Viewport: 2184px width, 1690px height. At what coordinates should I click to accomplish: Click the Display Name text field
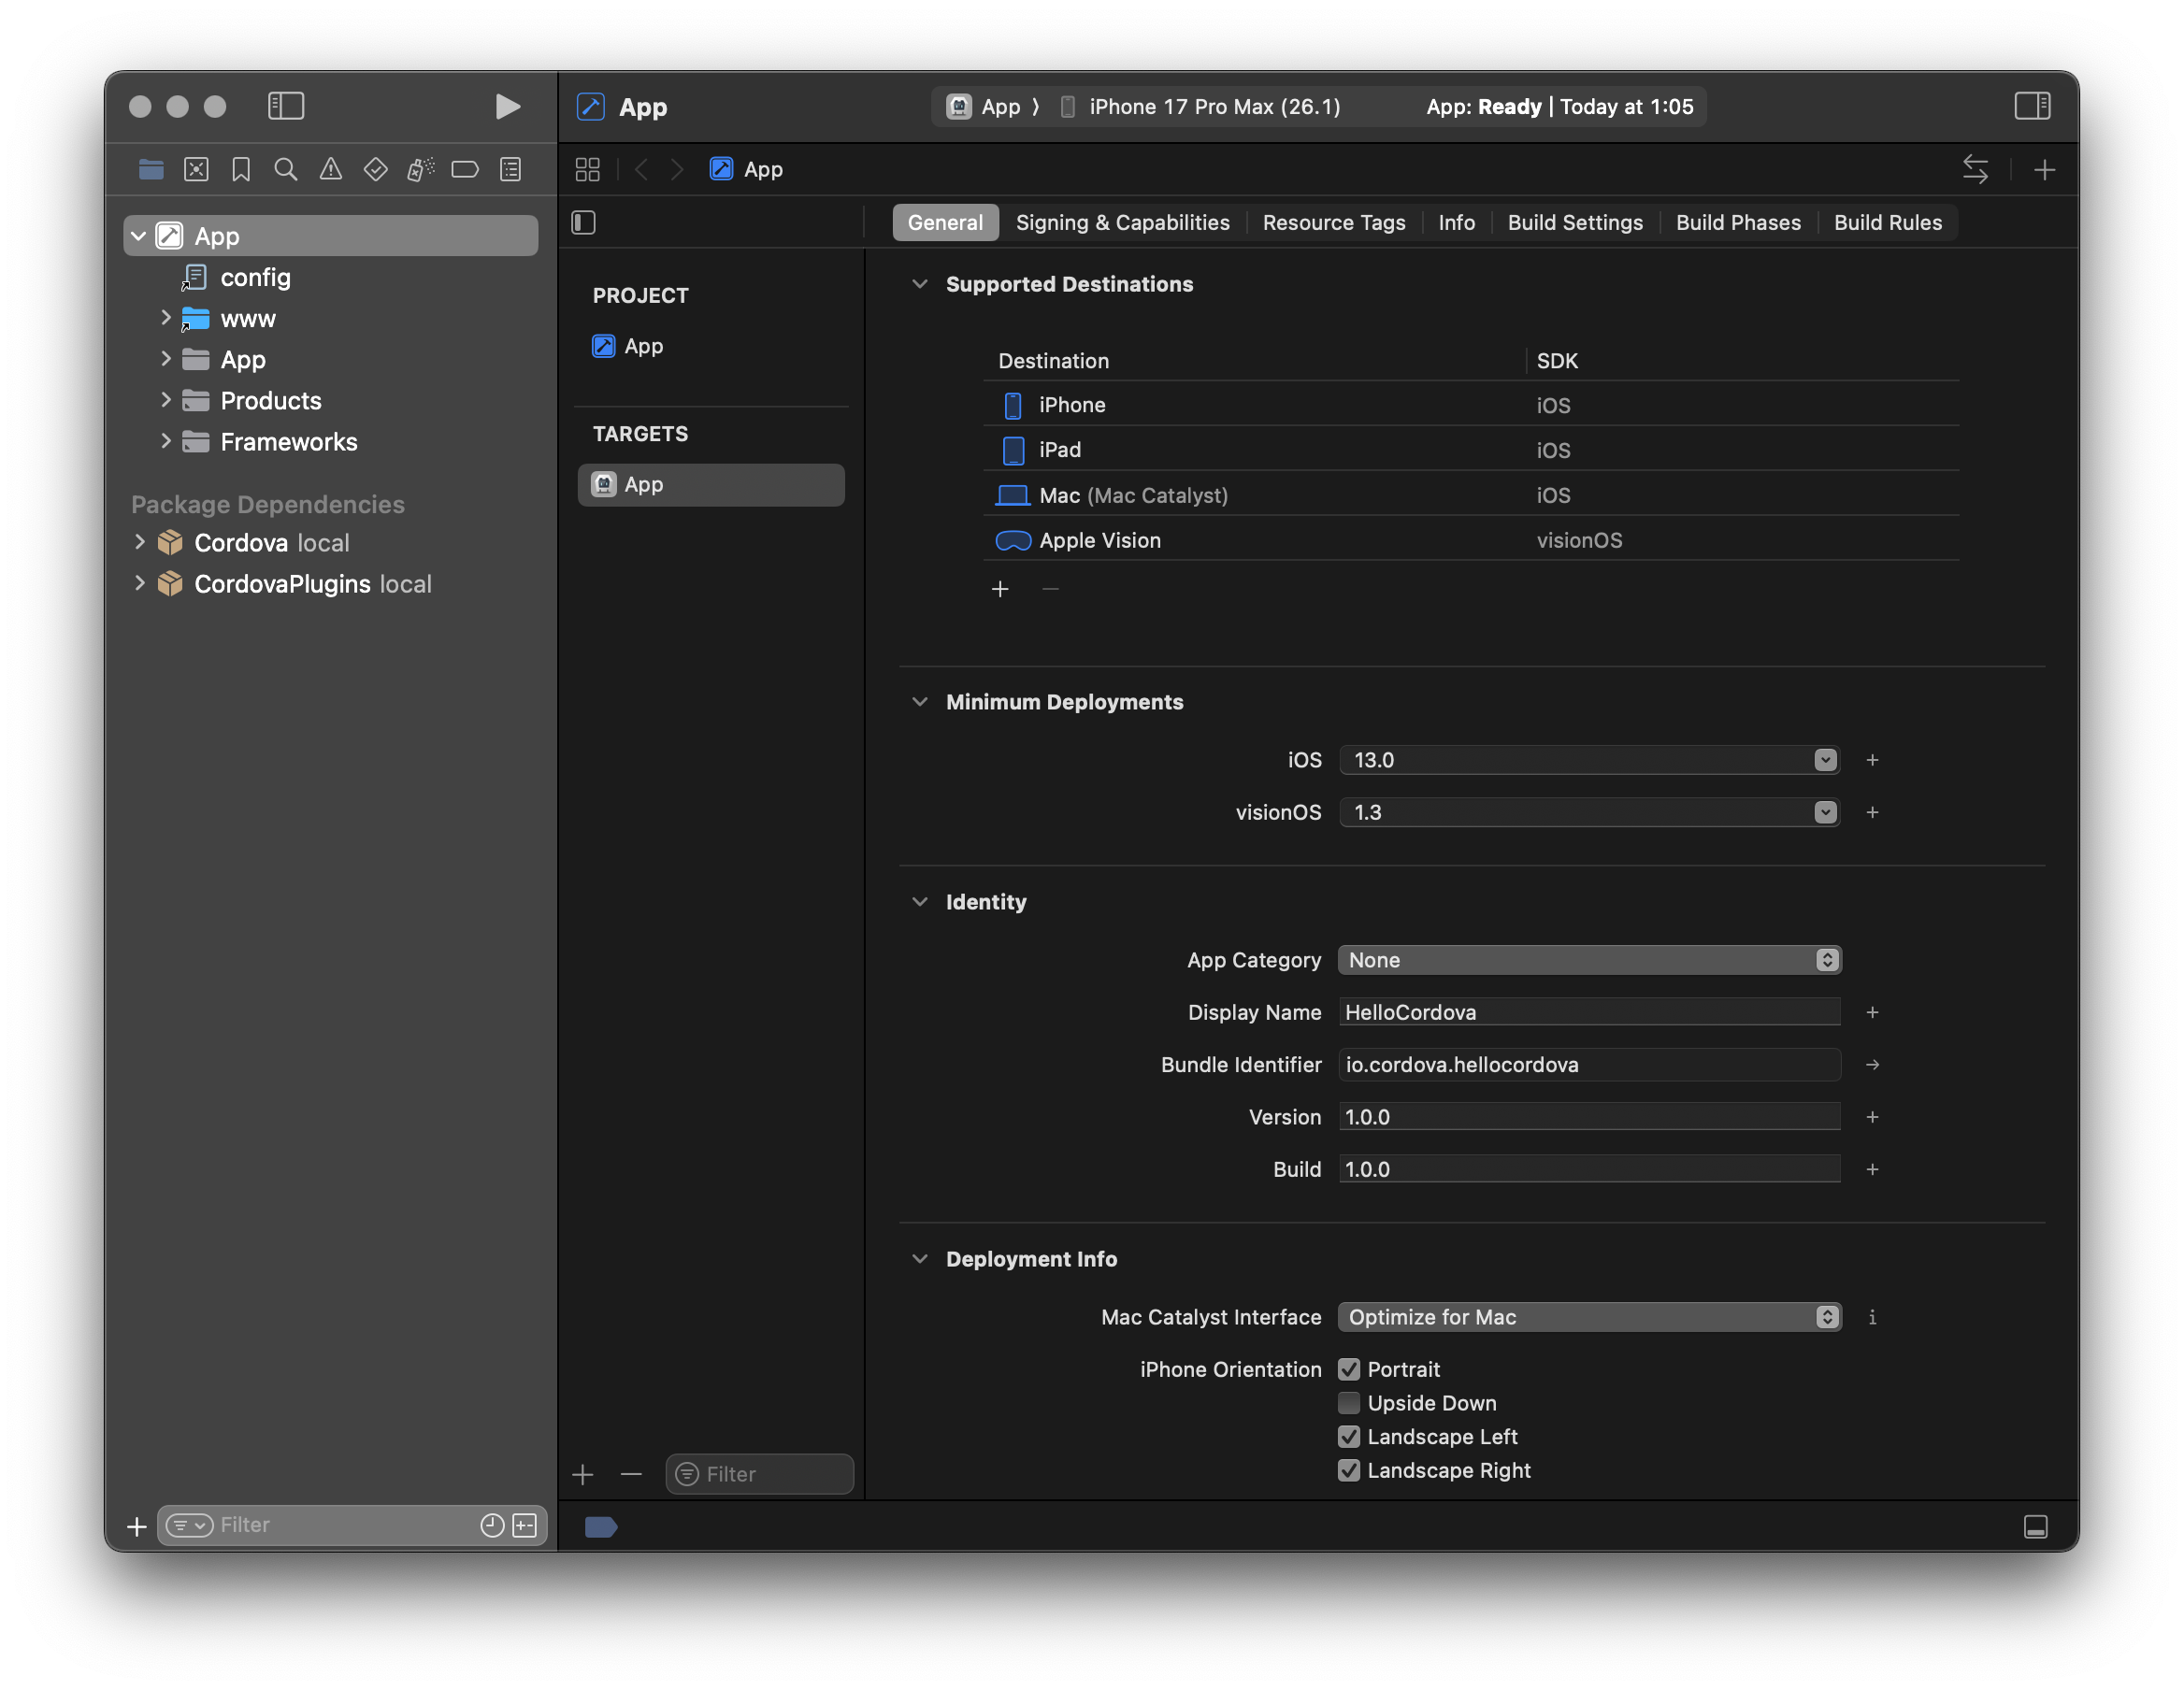click(1589, 1012)
